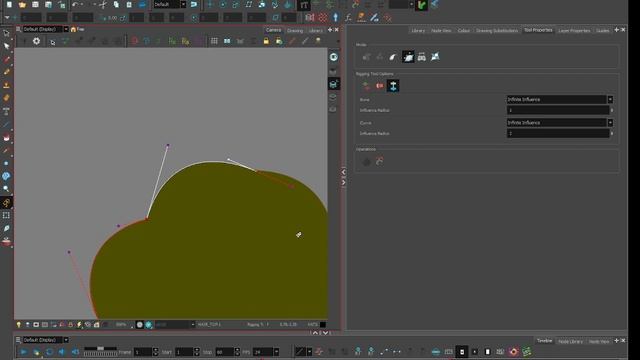Toggle the first rigging tool option icon

coord(366,86)
